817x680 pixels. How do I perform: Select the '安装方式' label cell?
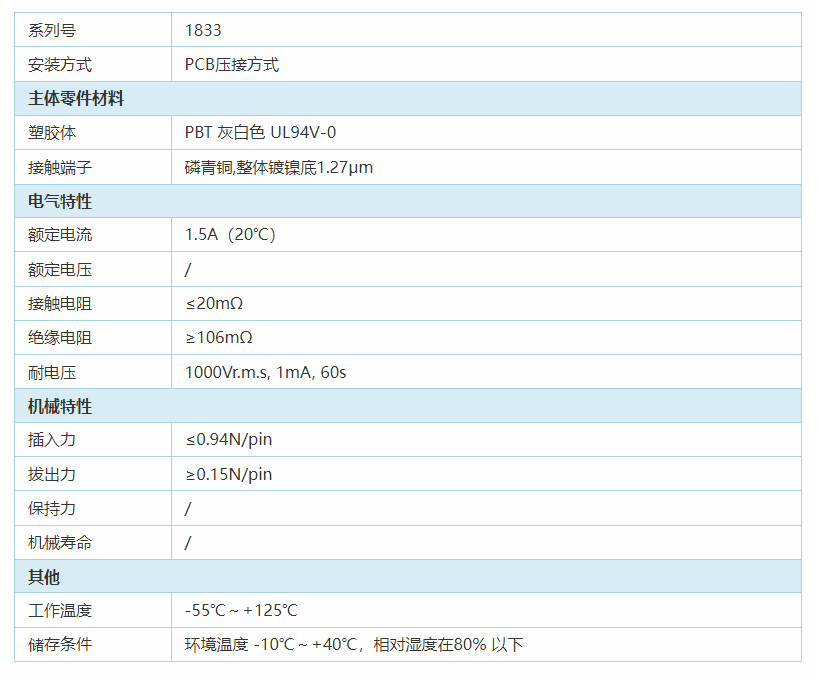93,65
